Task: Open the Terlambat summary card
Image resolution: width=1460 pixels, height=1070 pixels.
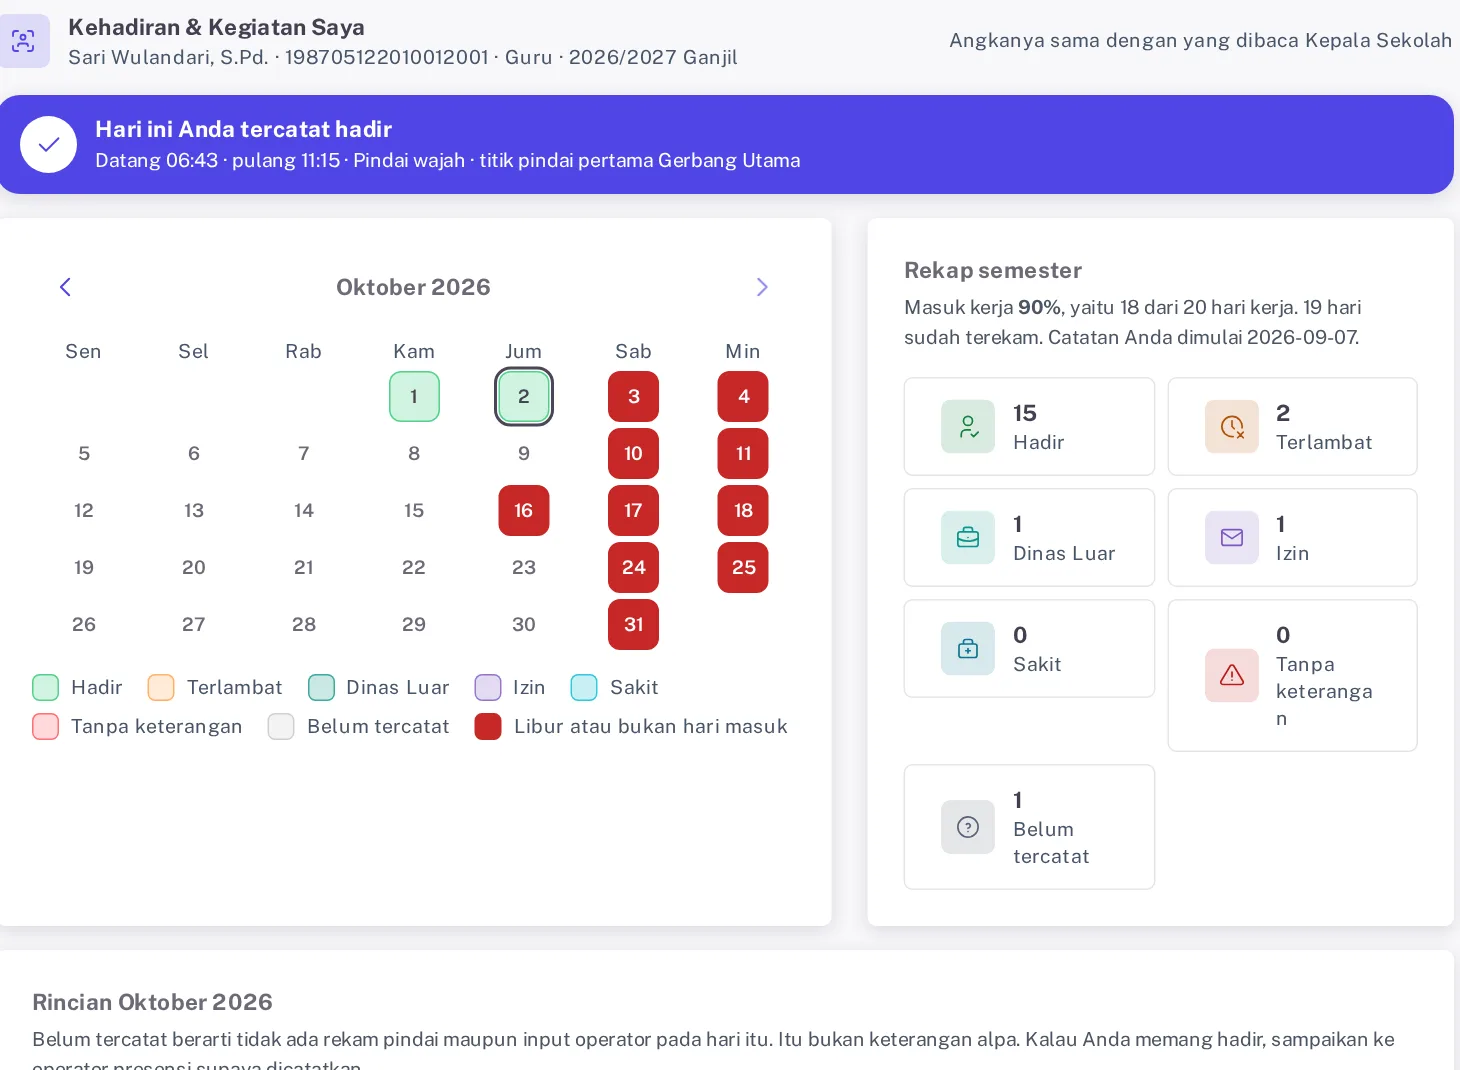Action: (x=1292, y=426)
